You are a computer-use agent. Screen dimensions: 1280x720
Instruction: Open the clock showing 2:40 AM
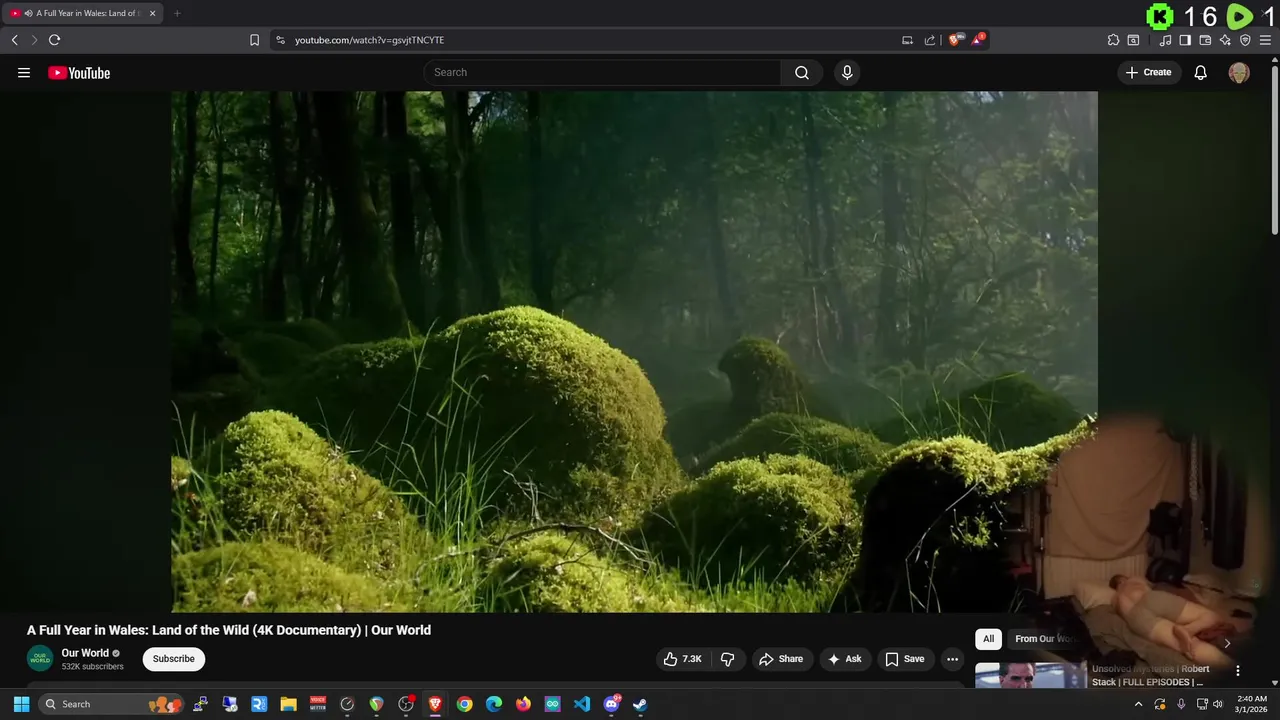click(x=1251, y=704)
